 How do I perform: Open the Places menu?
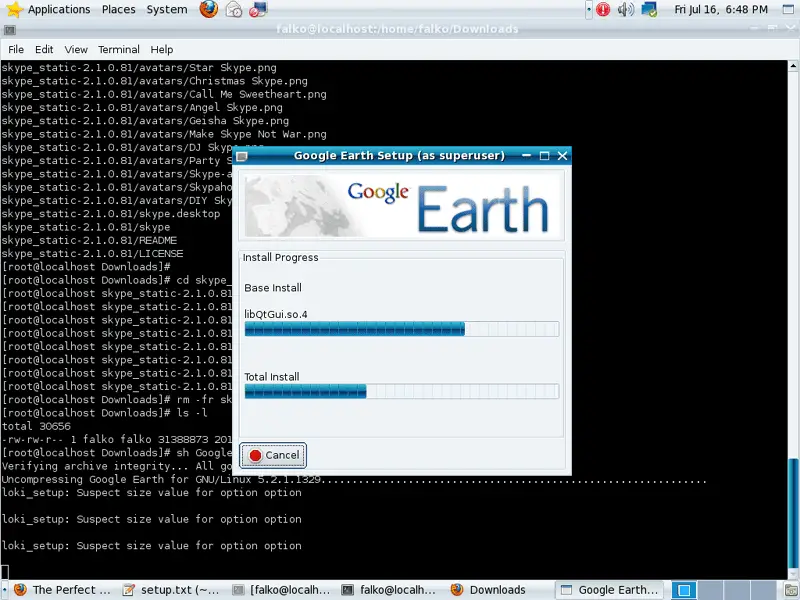(x=118, y=9)
